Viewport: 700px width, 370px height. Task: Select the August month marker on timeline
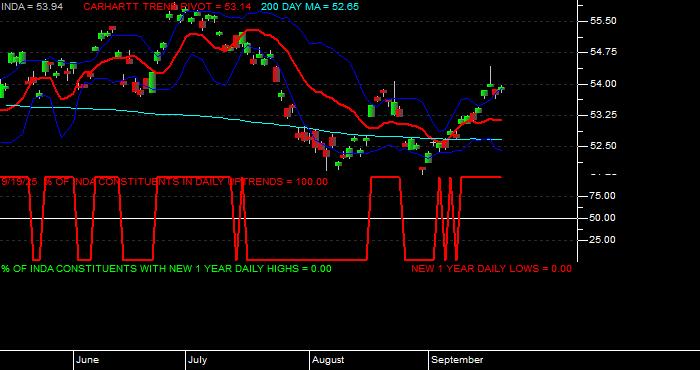328,360
